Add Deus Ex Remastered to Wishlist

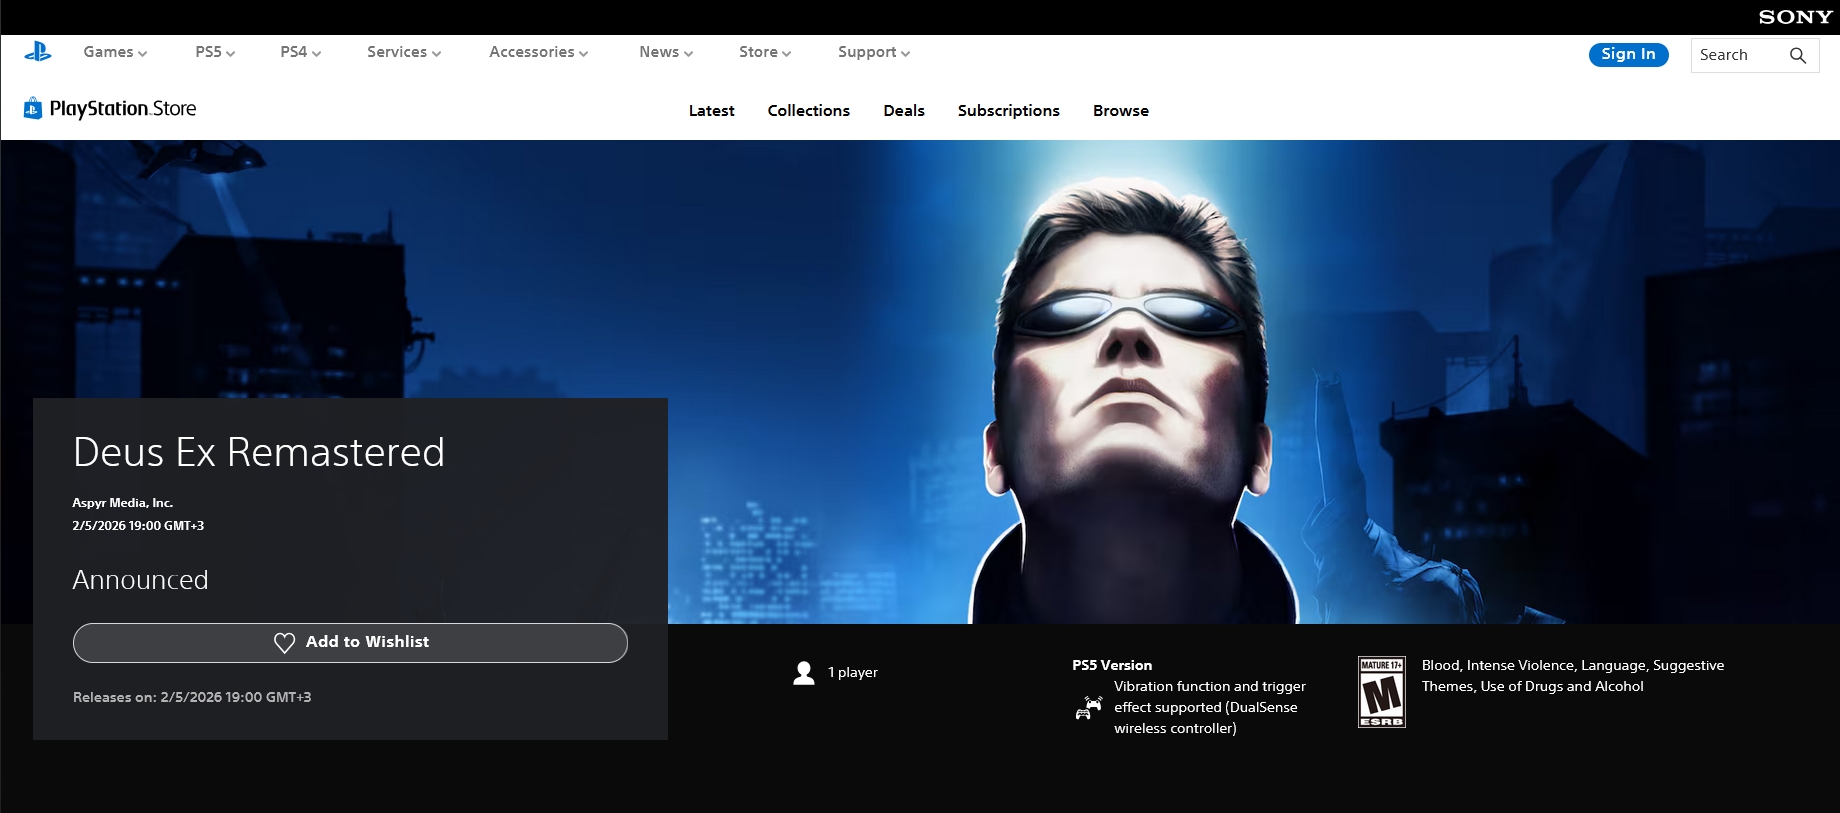(350, 643)
